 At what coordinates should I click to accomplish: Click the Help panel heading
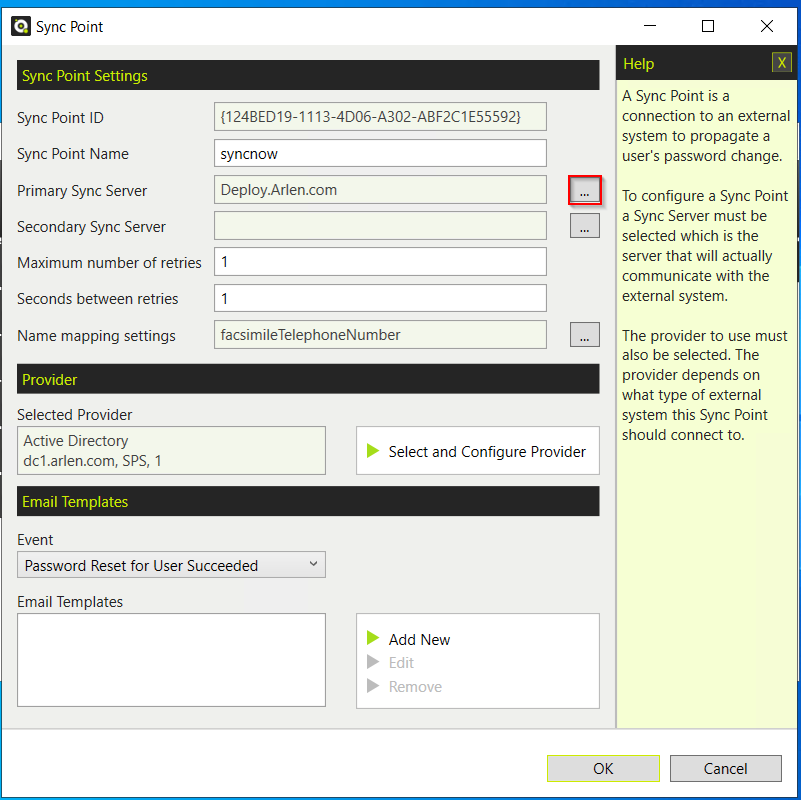pyautogui.click(x=639, y=64)
